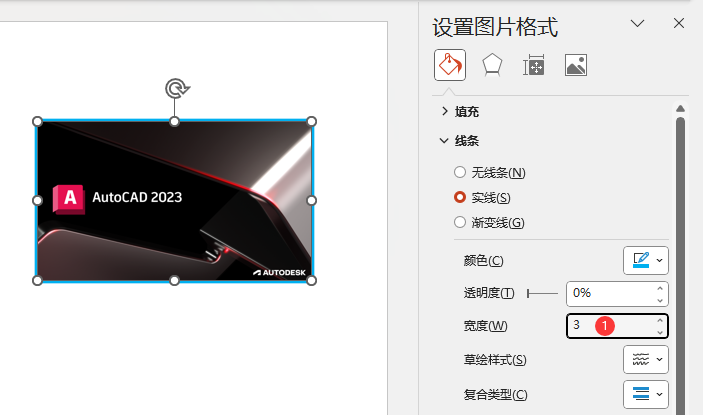This screenshot has width=703, height=415.
Task: Decrease 透明度 value with down arrow
Action: (x=660, y=300)
